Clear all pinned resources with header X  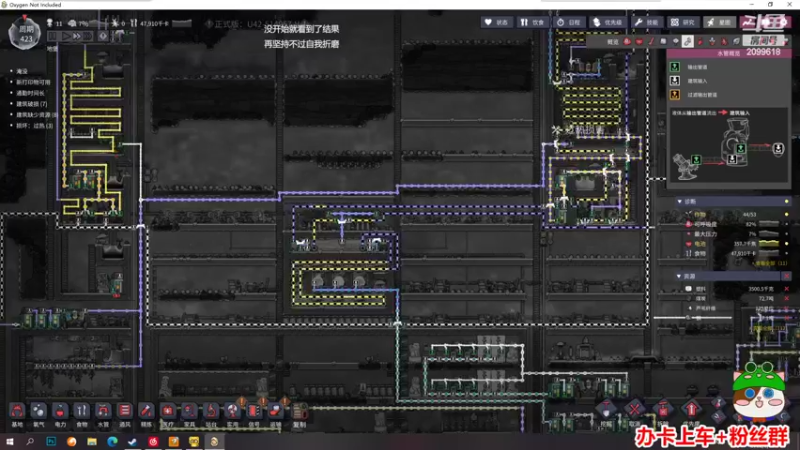786,276
